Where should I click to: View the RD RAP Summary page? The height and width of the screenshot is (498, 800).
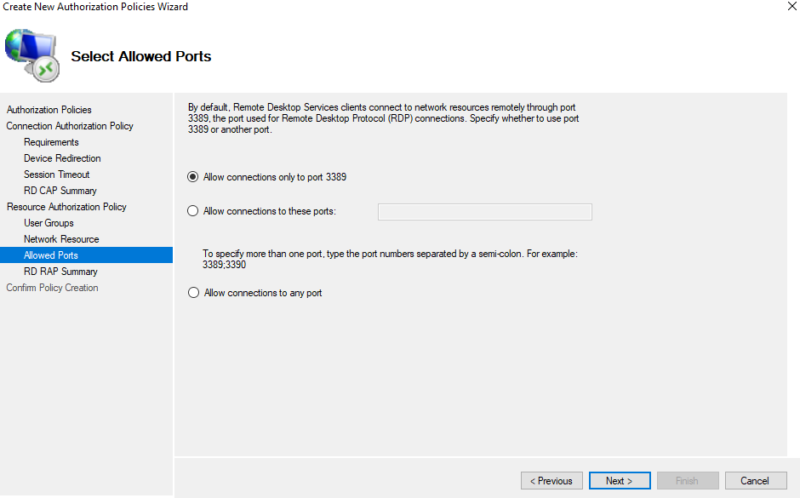[x=60, y=271]
